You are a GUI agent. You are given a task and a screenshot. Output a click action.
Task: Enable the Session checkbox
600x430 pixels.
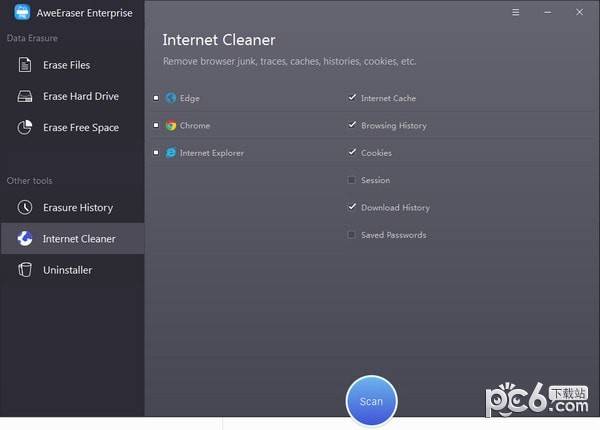(351, 180)
